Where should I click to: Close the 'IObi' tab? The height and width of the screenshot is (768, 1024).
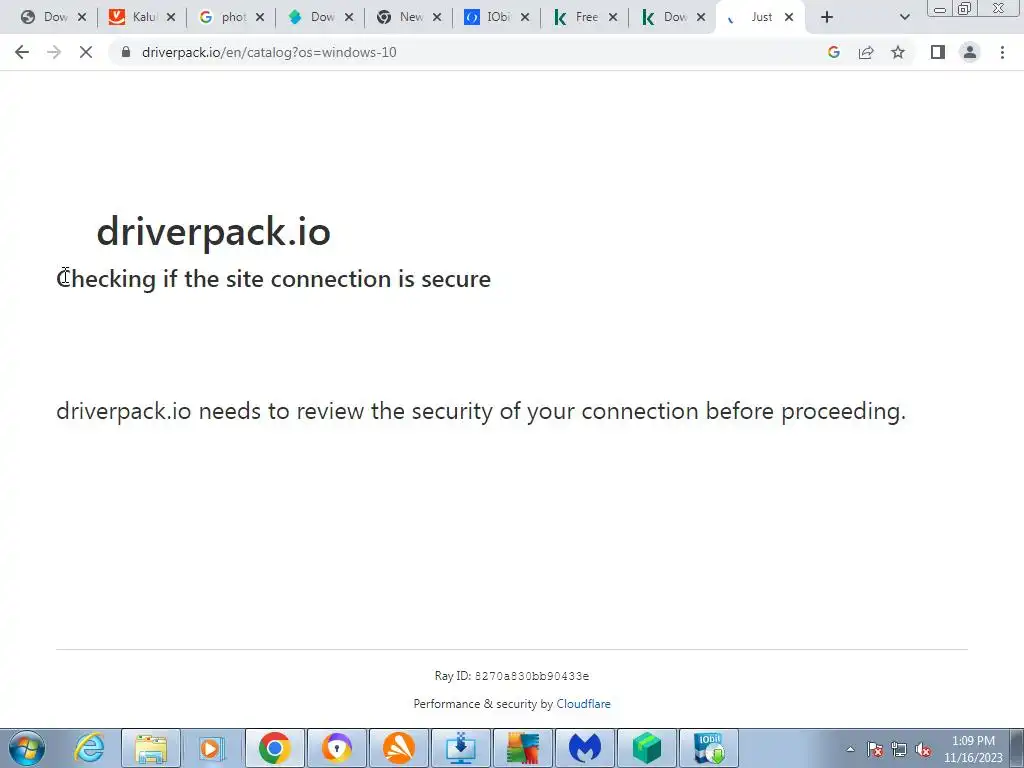[524, 17]
